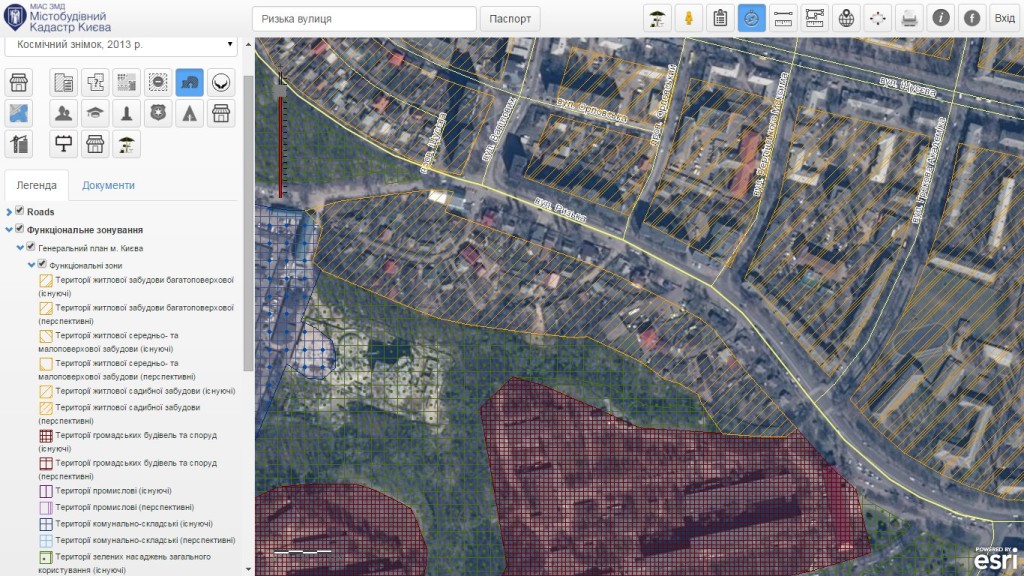Viewport: 1024px width, 576px height.
Task: Select the police badge layer icon
Action: (x=158, y=113)
